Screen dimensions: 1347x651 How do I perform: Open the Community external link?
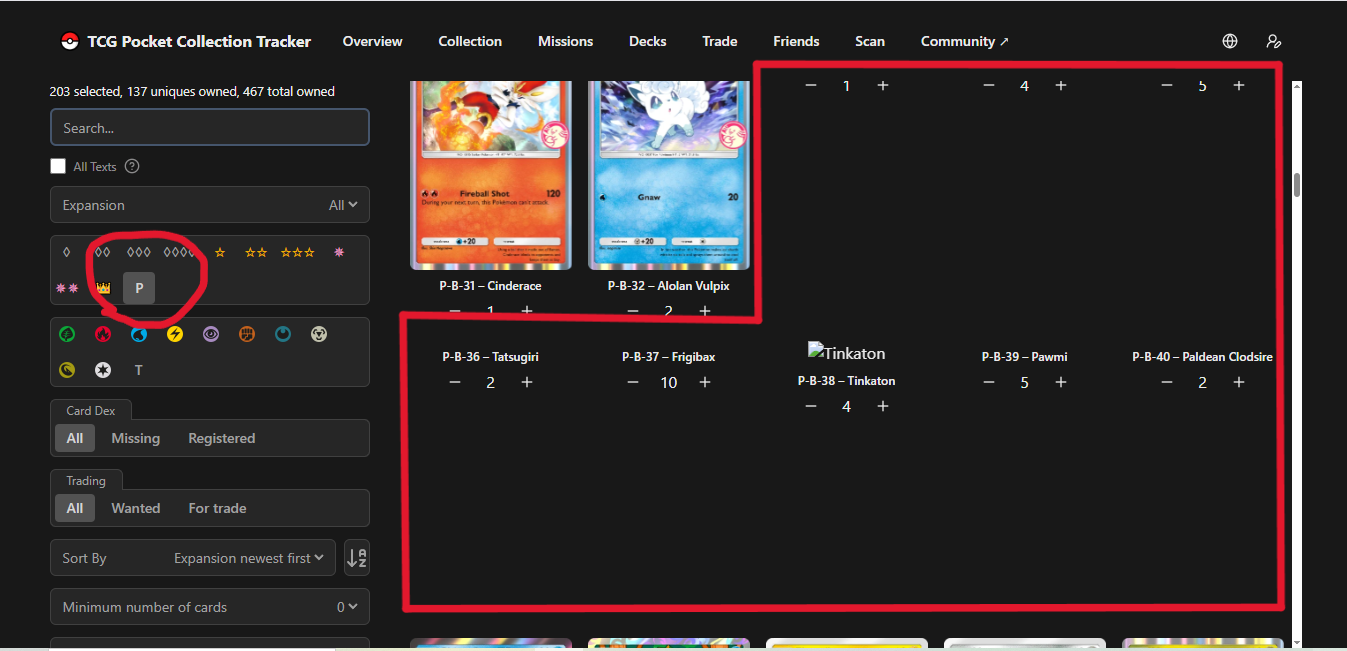coord(965,41)
